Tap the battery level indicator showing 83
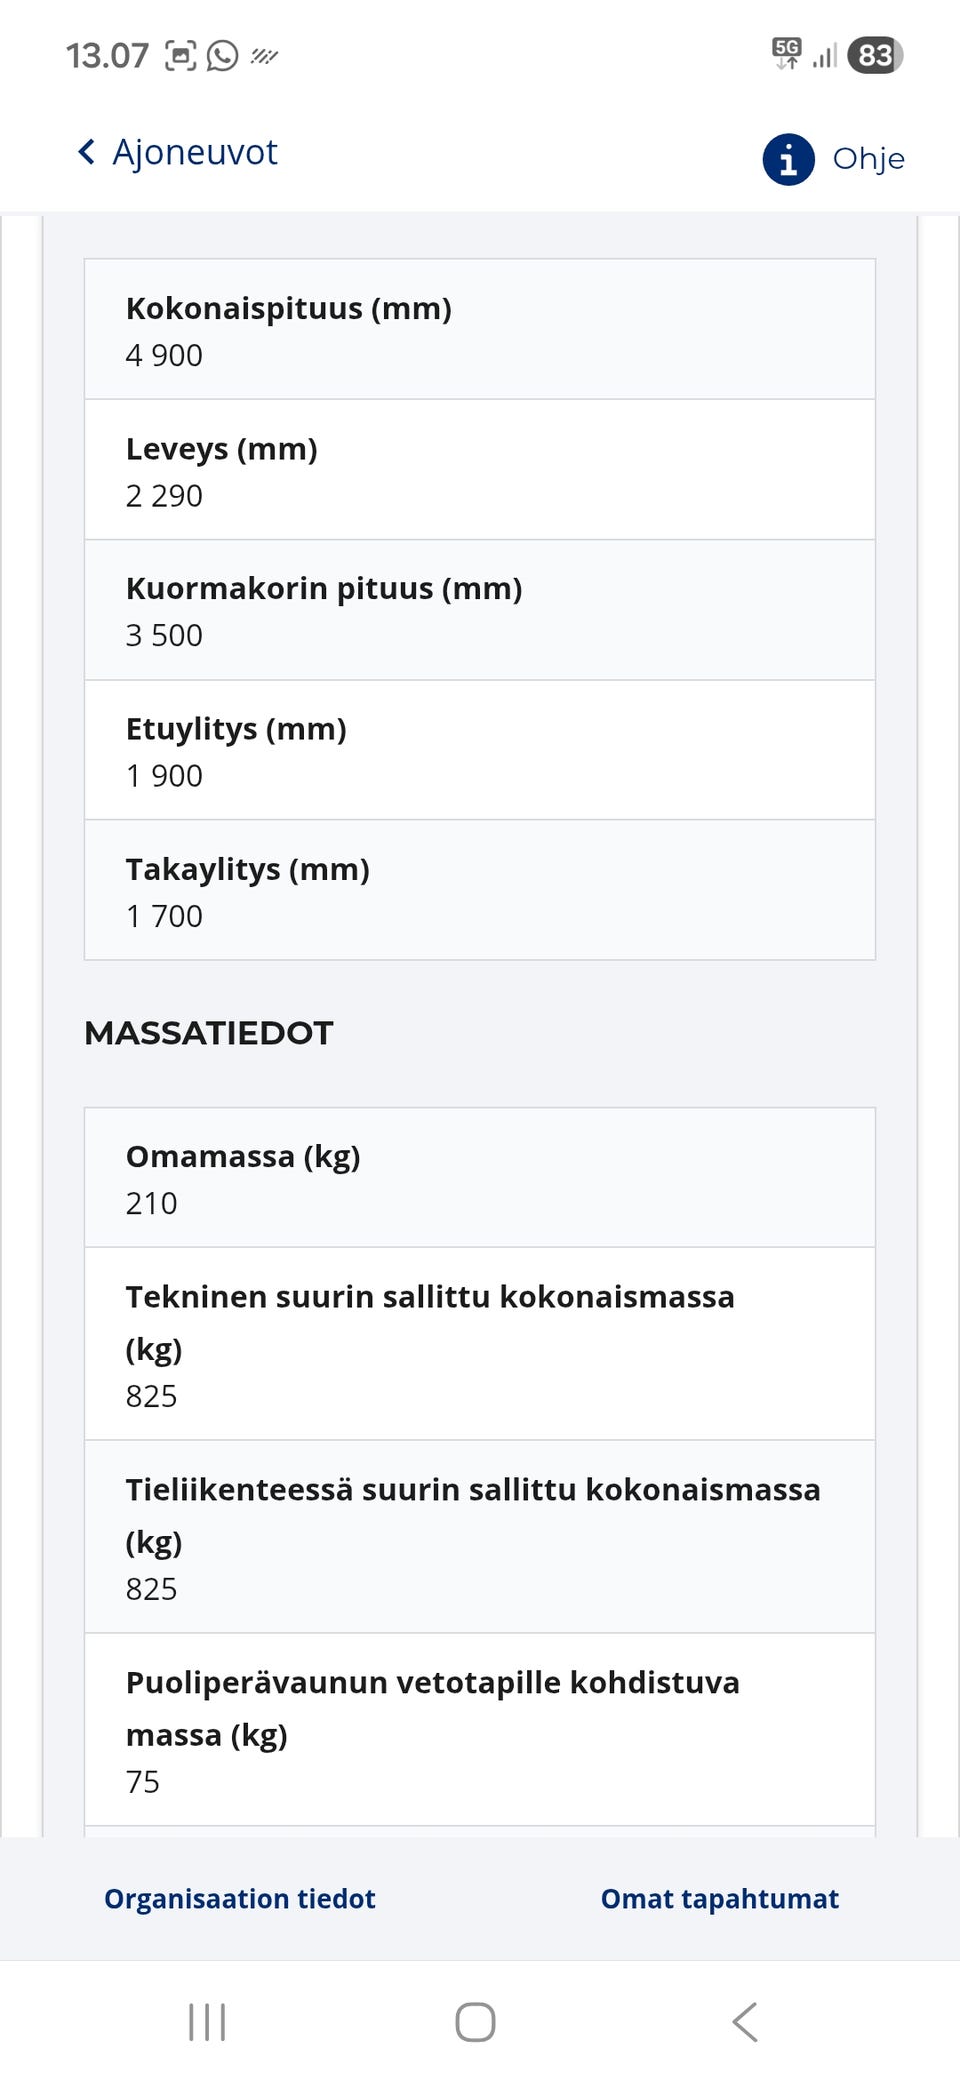Screen dimensions: 960x2080 [x=873, y=55]
